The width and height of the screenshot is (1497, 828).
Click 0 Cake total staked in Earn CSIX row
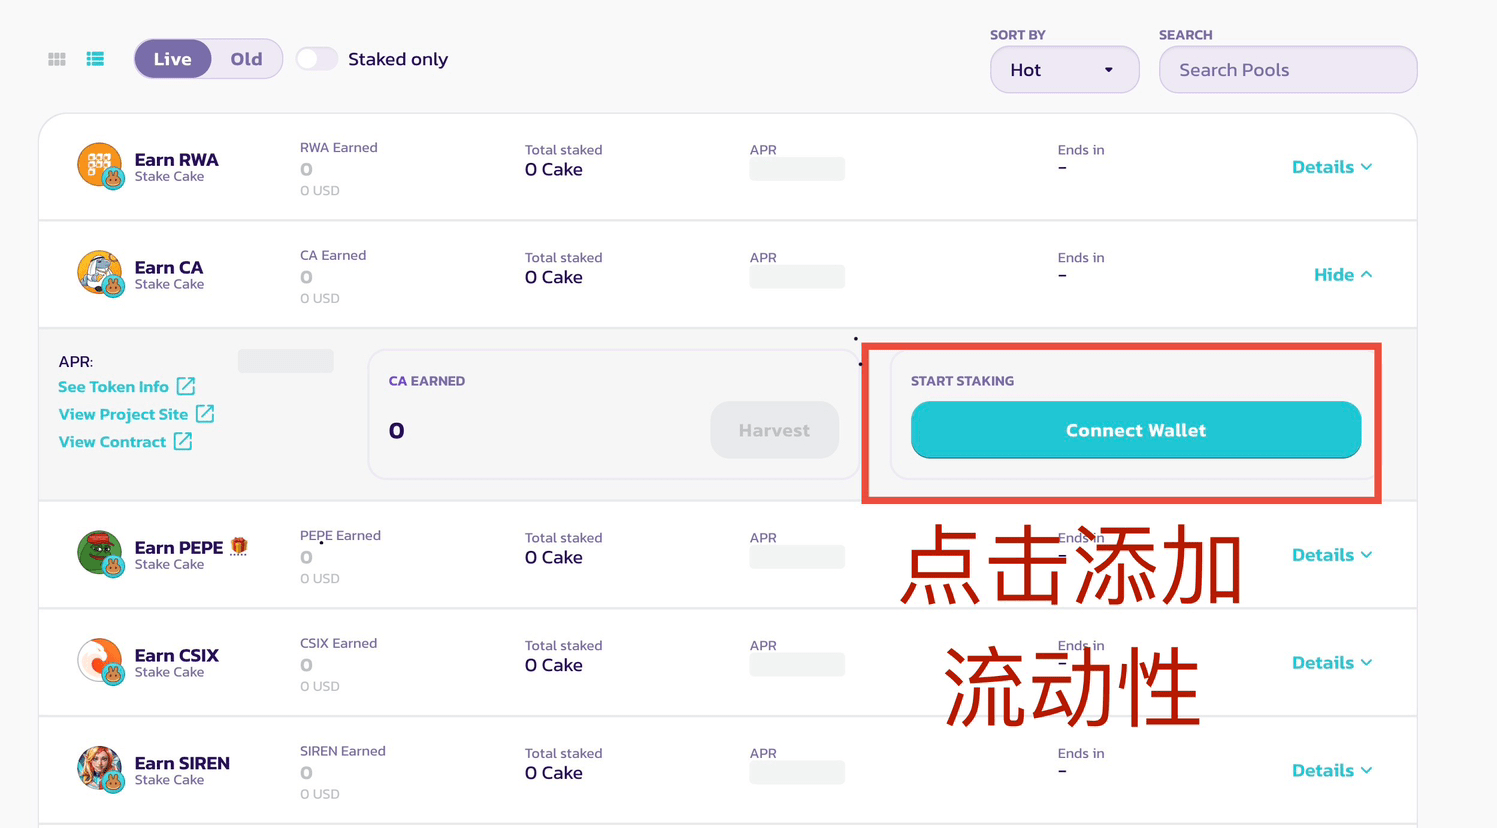click(x=553, y=665)
